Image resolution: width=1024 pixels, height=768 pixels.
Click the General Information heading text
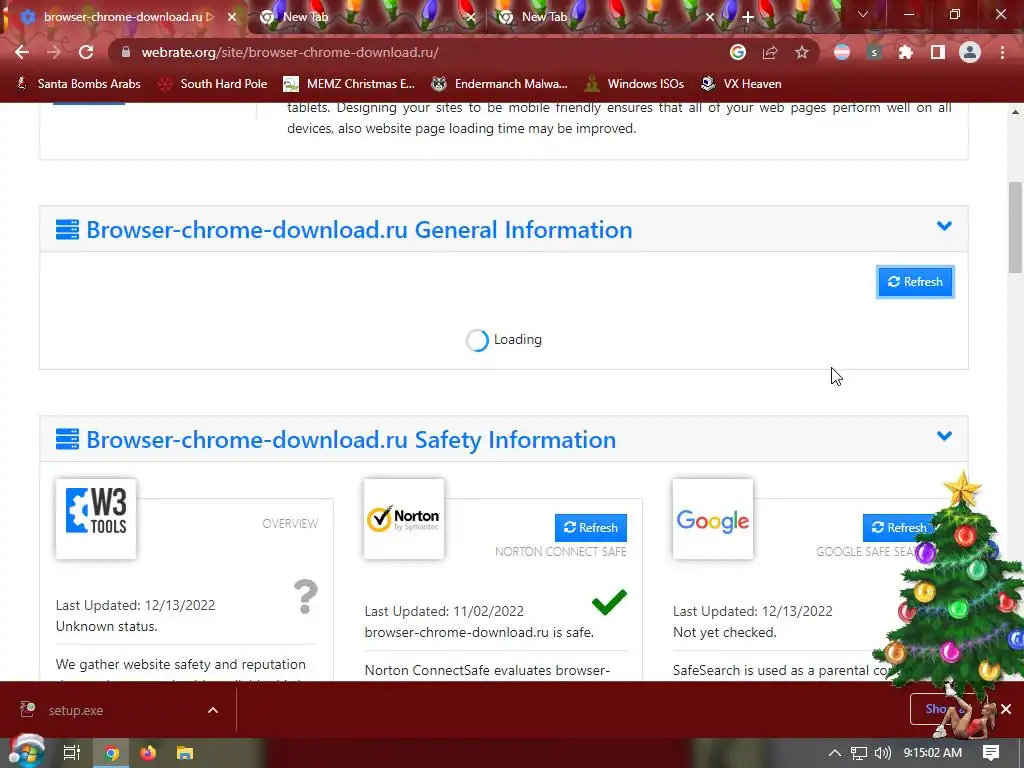pyautogui.click(x=359, y=230)
